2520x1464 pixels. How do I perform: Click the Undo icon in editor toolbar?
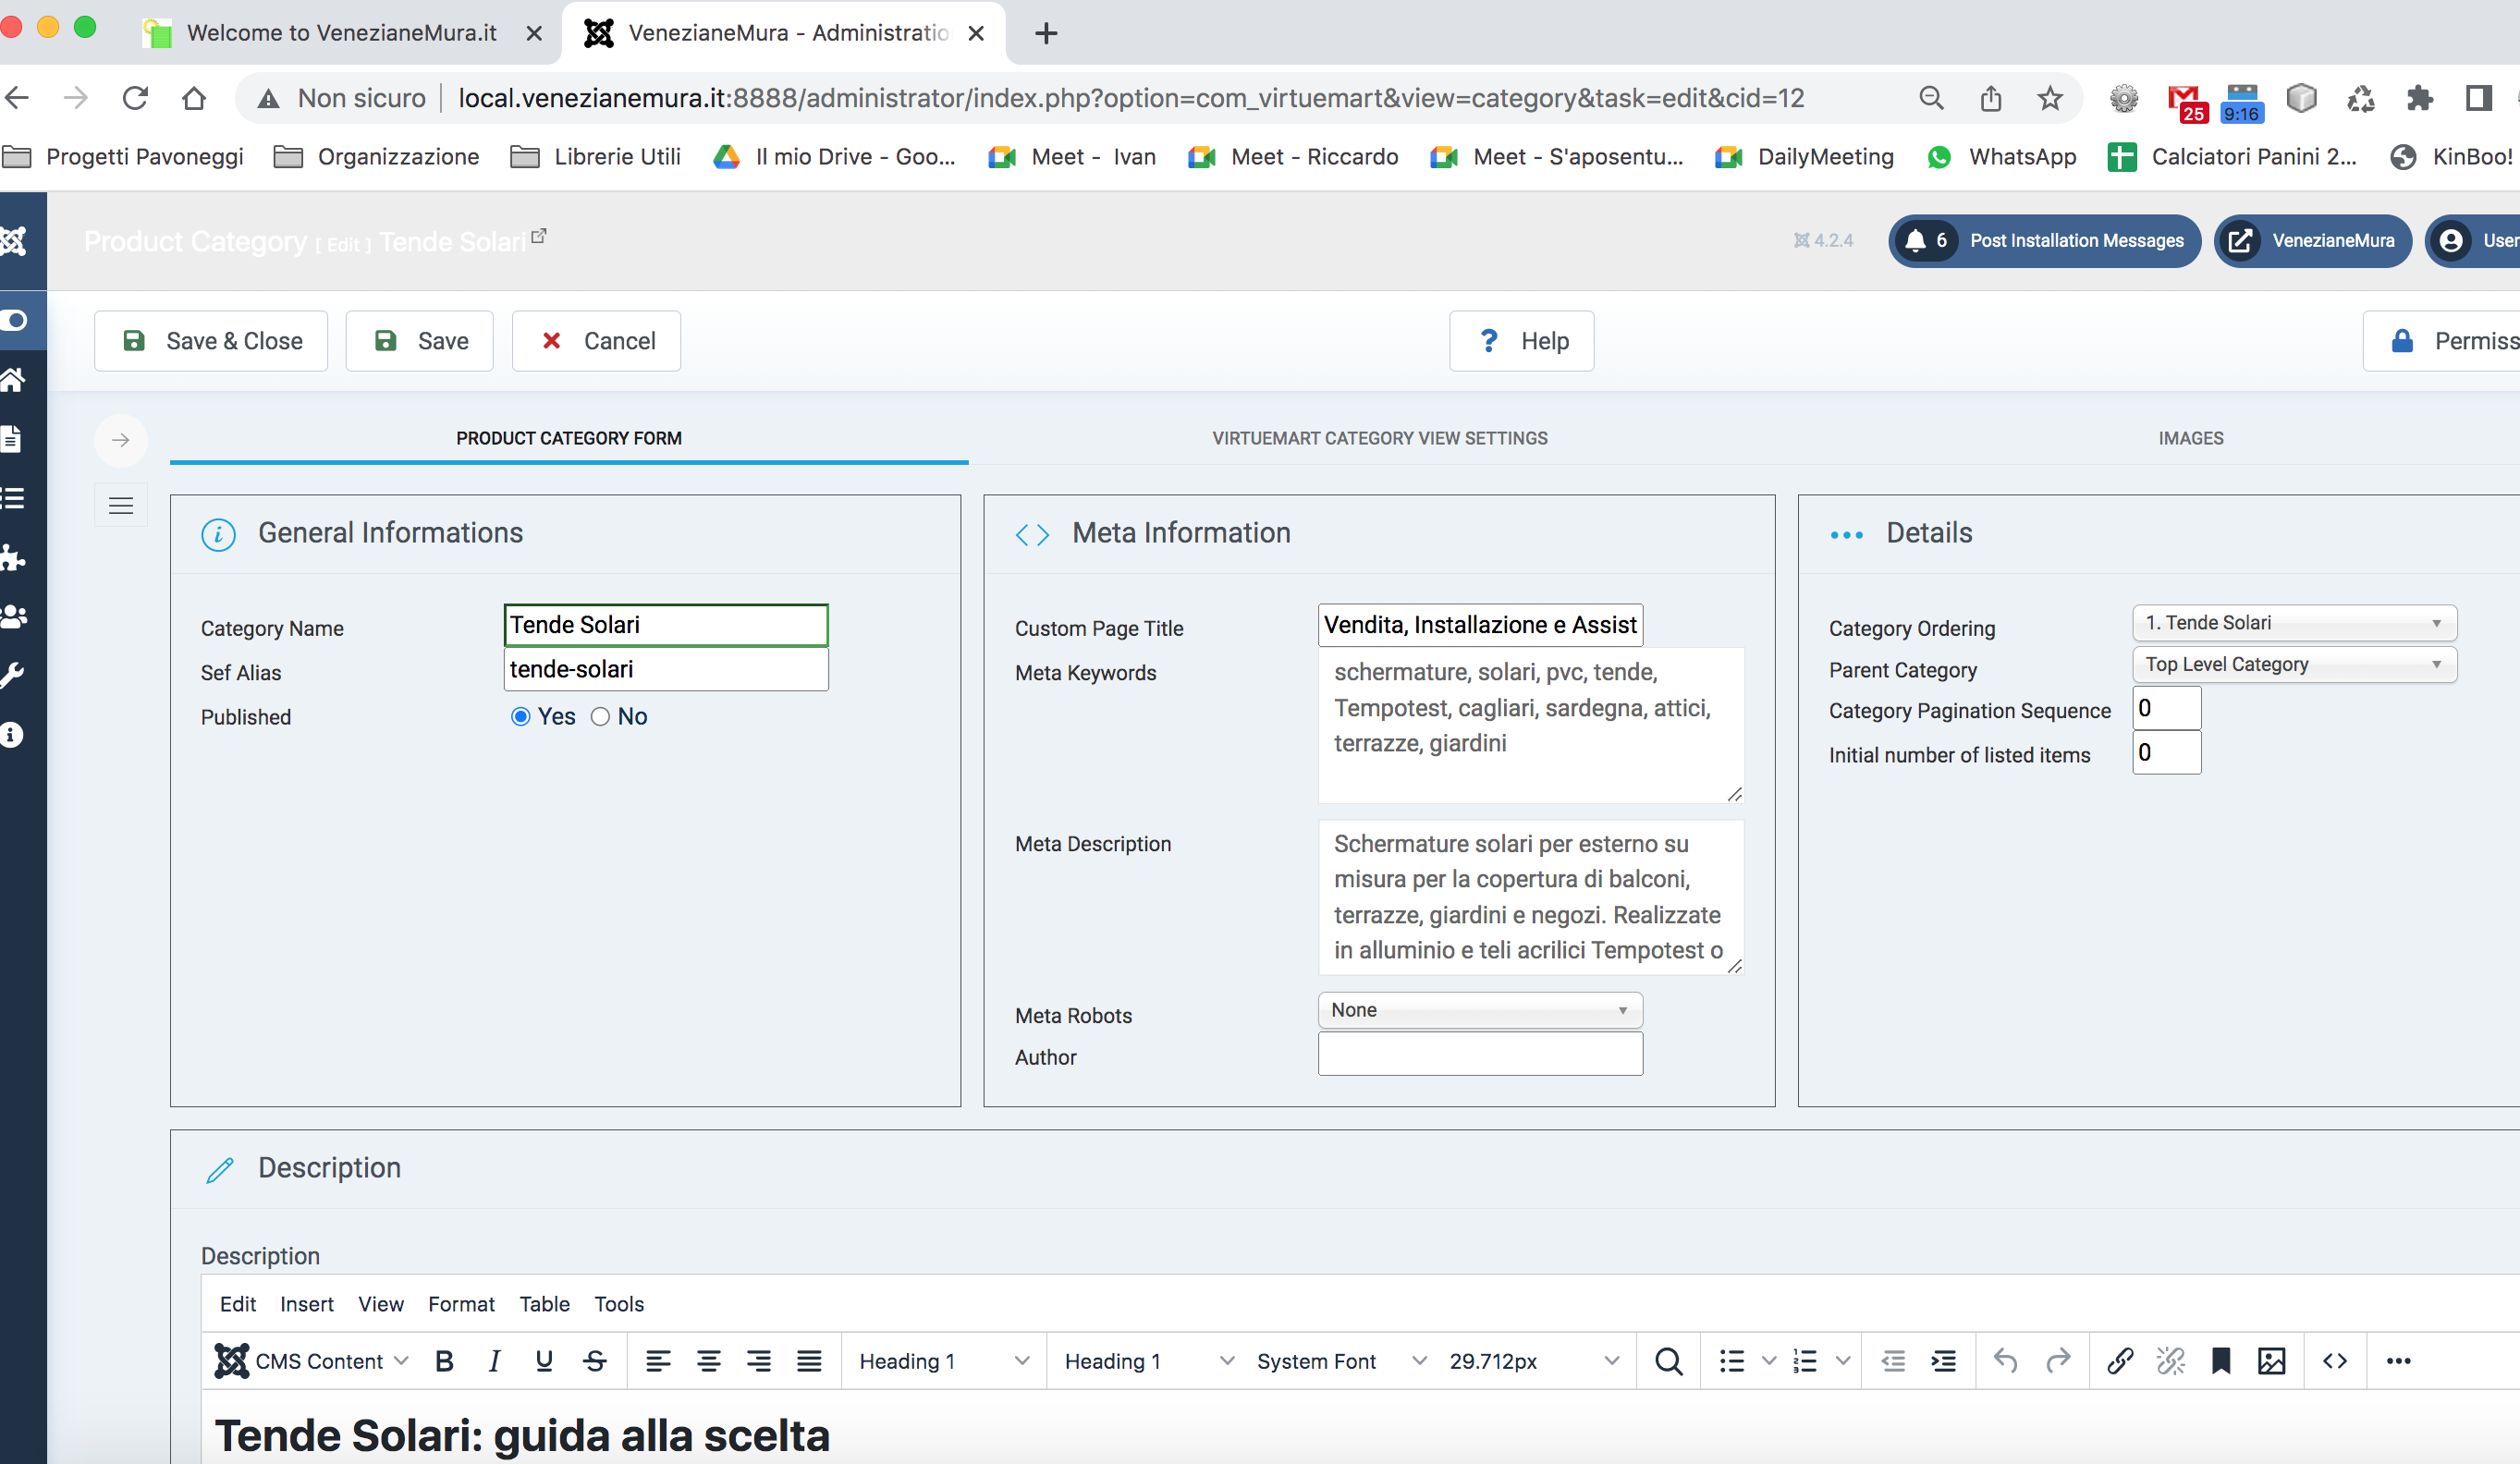(x=2005, y=1361)
